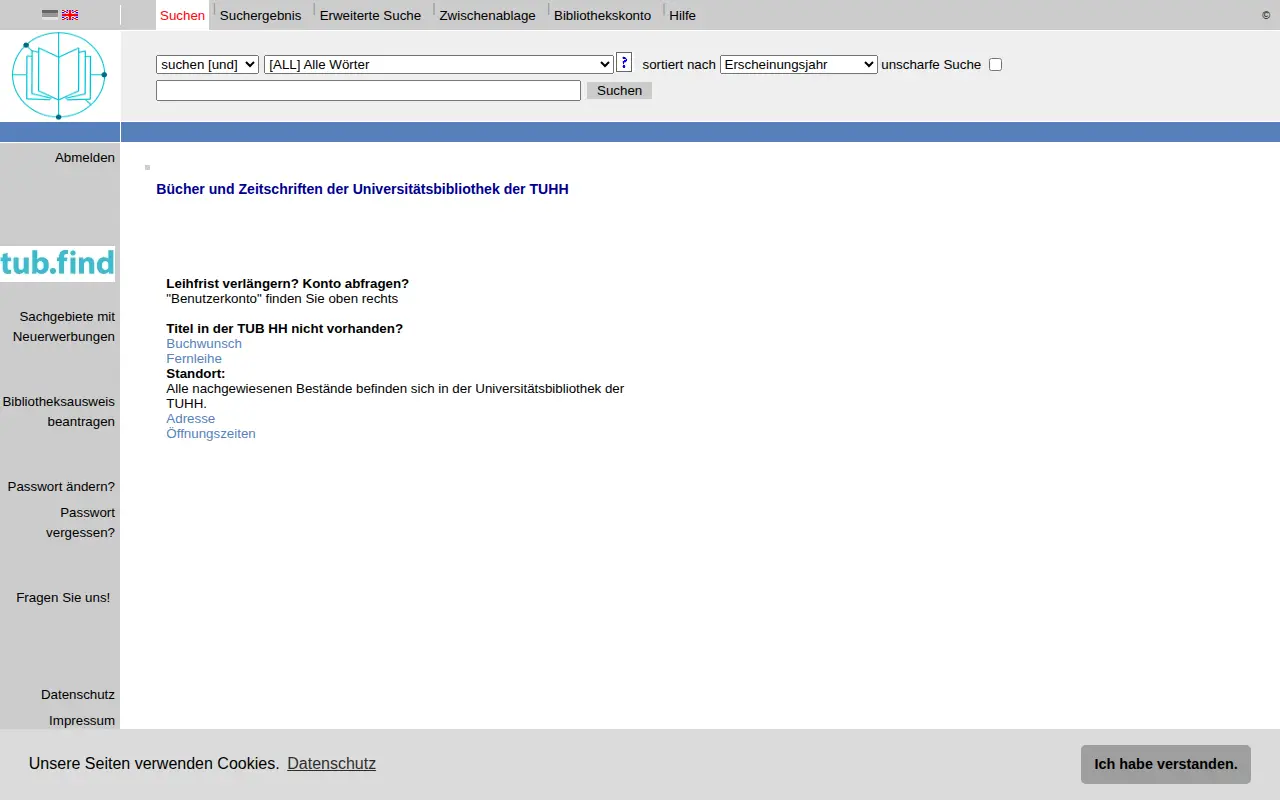This screenshot has height=800, width=1280.
Task: Click text 'Unsere Seiten verwenden Cookies.'
Action: [x=154, y=764]
